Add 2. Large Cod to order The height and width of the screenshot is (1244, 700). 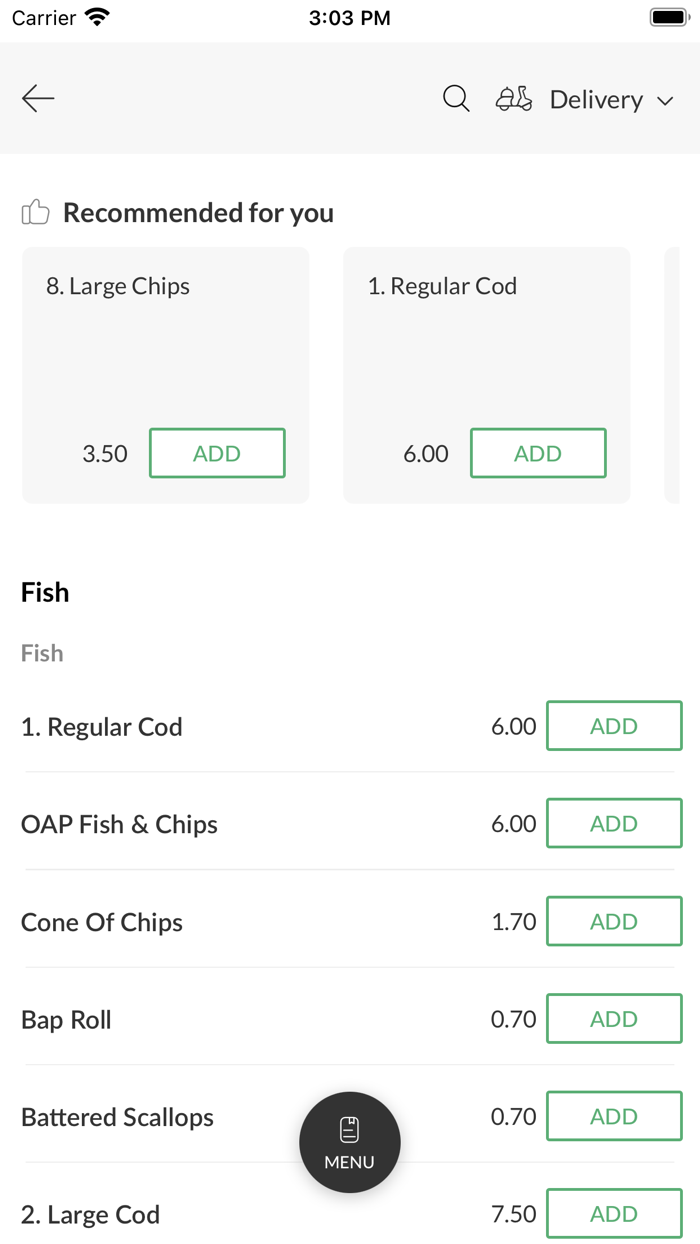613,1213
